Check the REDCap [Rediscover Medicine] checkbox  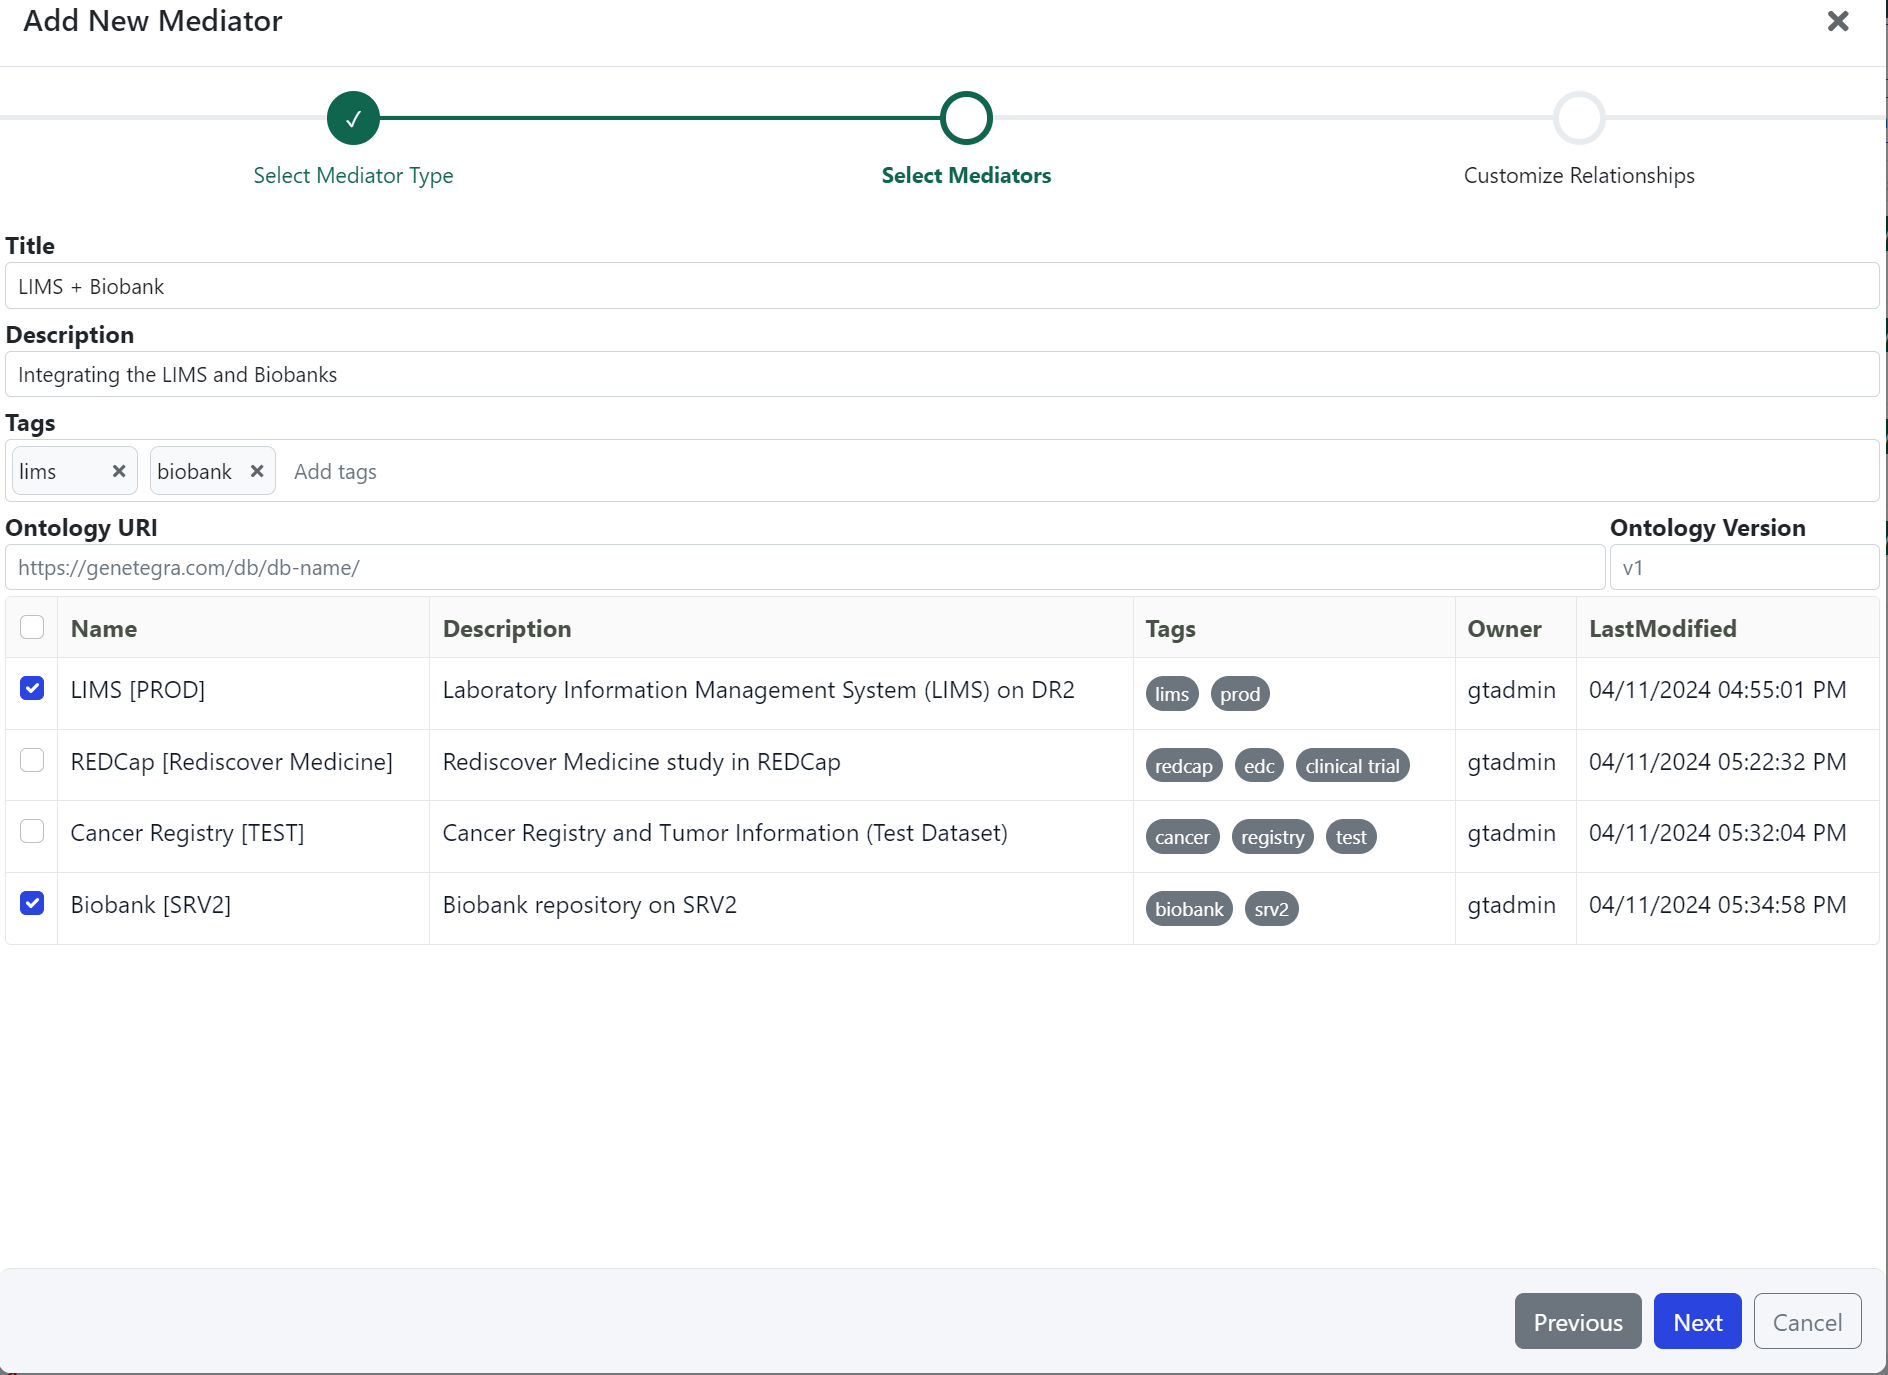(32, 760)
